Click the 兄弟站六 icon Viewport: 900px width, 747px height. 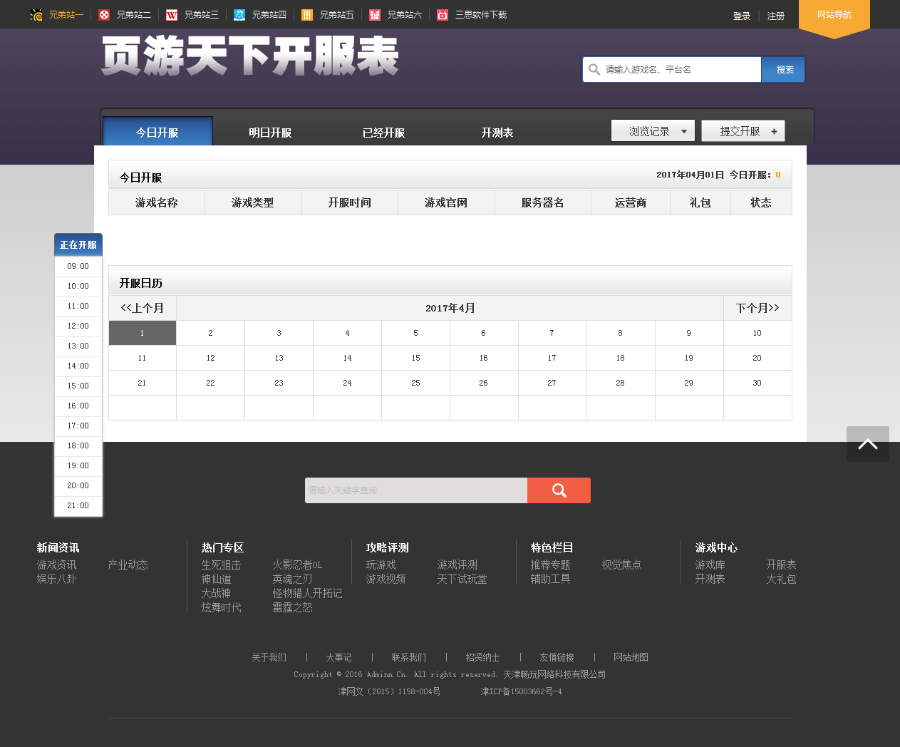[375, 15]
